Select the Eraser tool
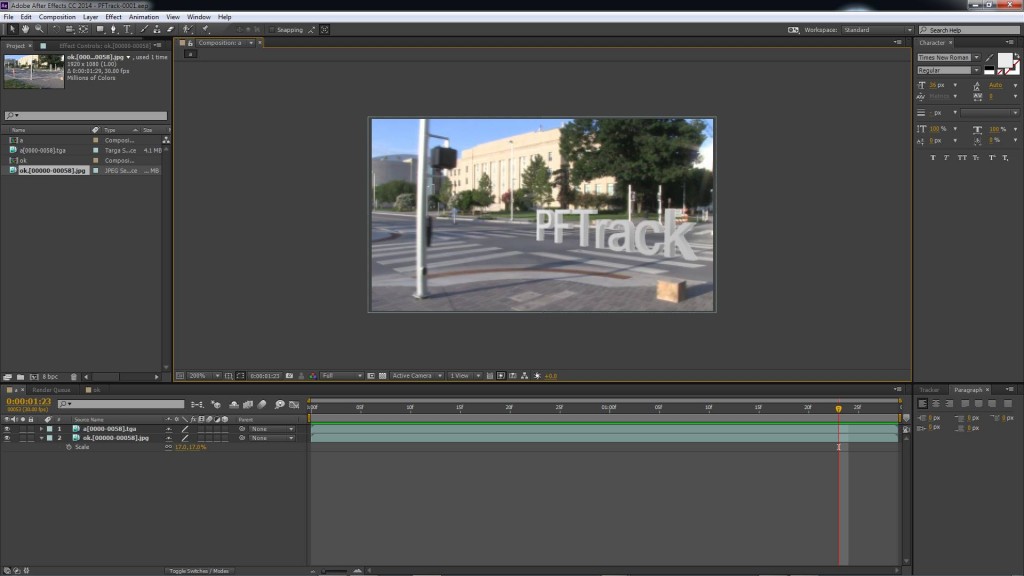 170,29
